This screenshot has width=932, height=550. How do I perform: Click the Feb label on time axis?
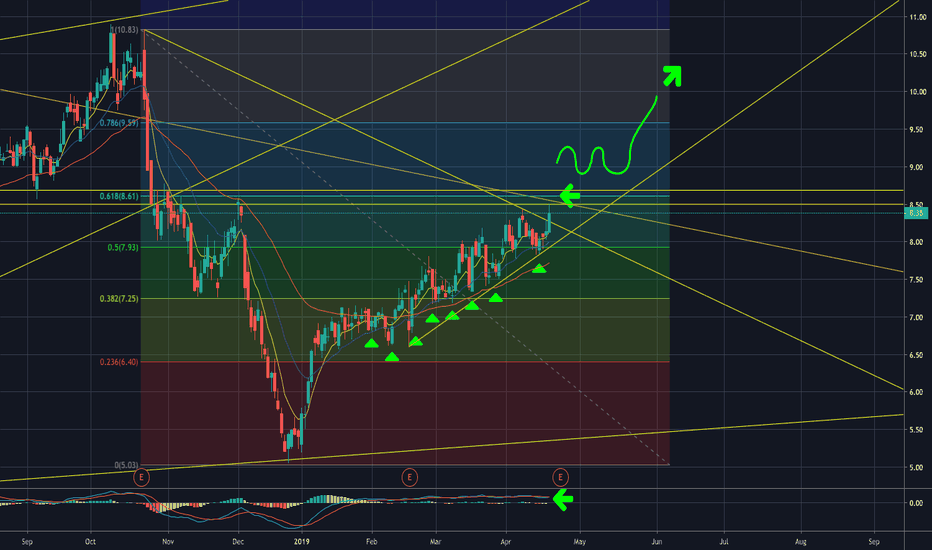pyautogui.click(x=371, y=542)
